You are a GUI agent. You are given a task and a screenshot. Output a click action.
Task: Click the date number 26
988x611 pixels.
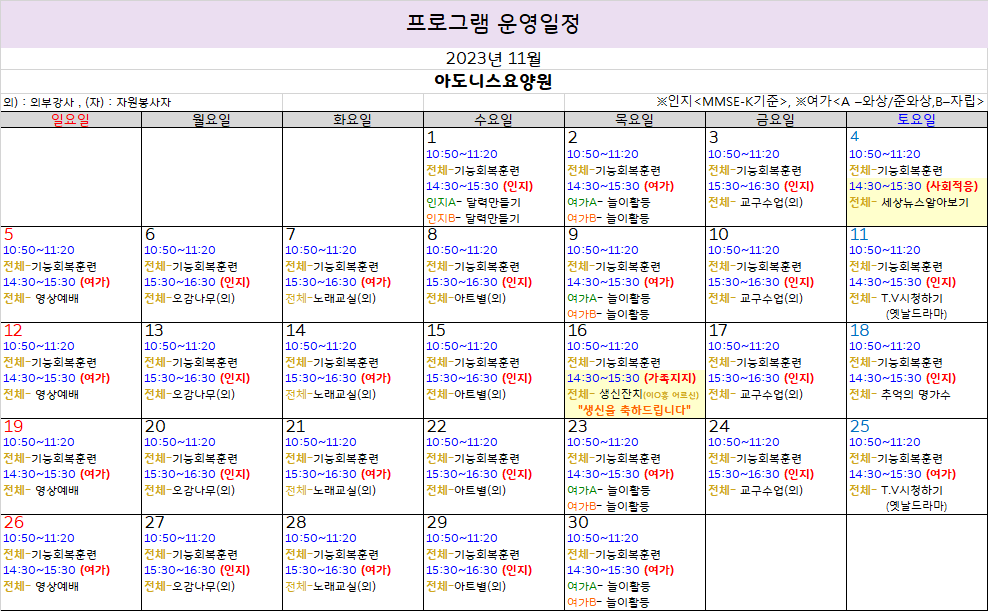coord(13,523)
